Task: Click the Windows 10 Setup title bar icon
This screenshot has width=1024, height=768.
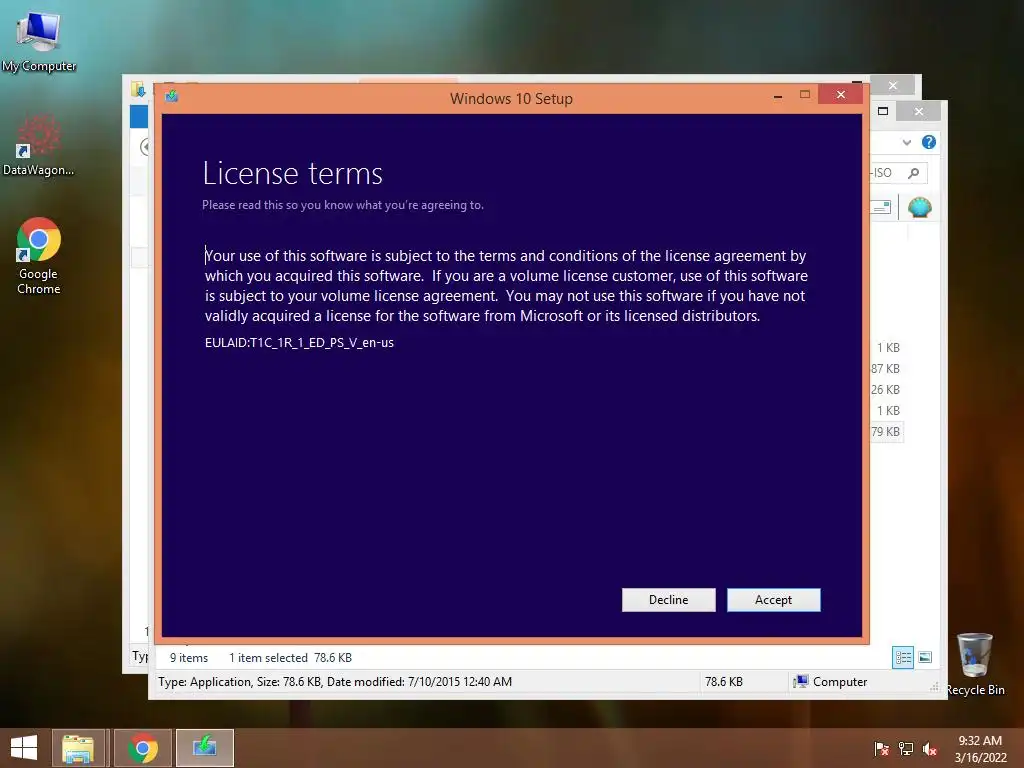Action: coord(172,97)
